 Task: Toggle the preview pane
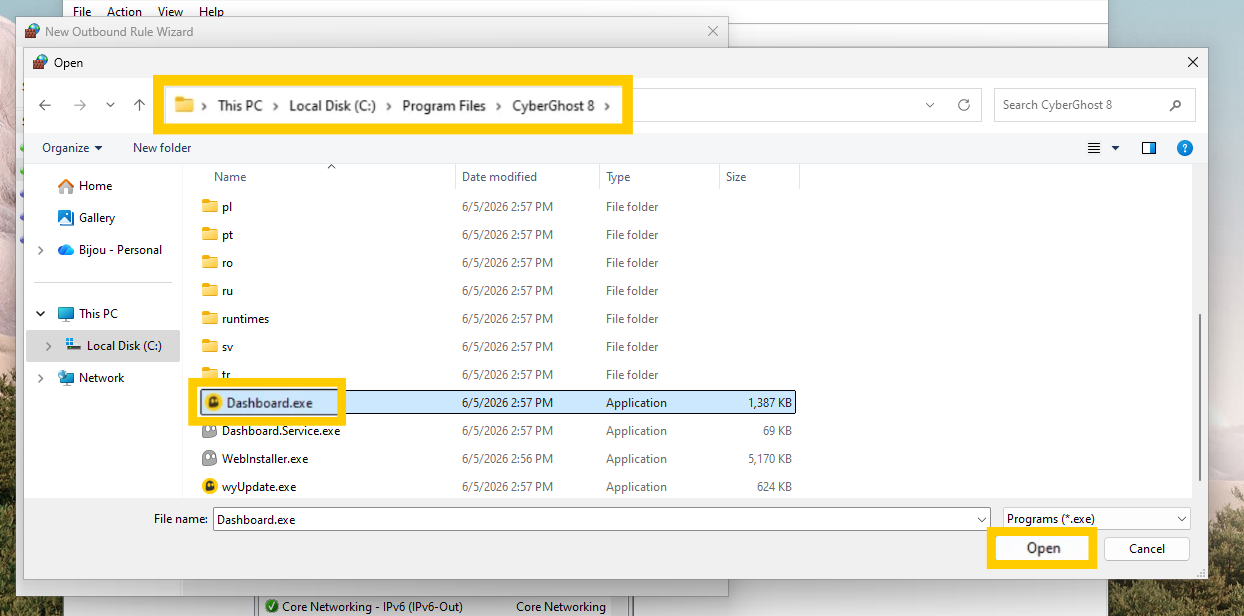tap(1149, 148)
